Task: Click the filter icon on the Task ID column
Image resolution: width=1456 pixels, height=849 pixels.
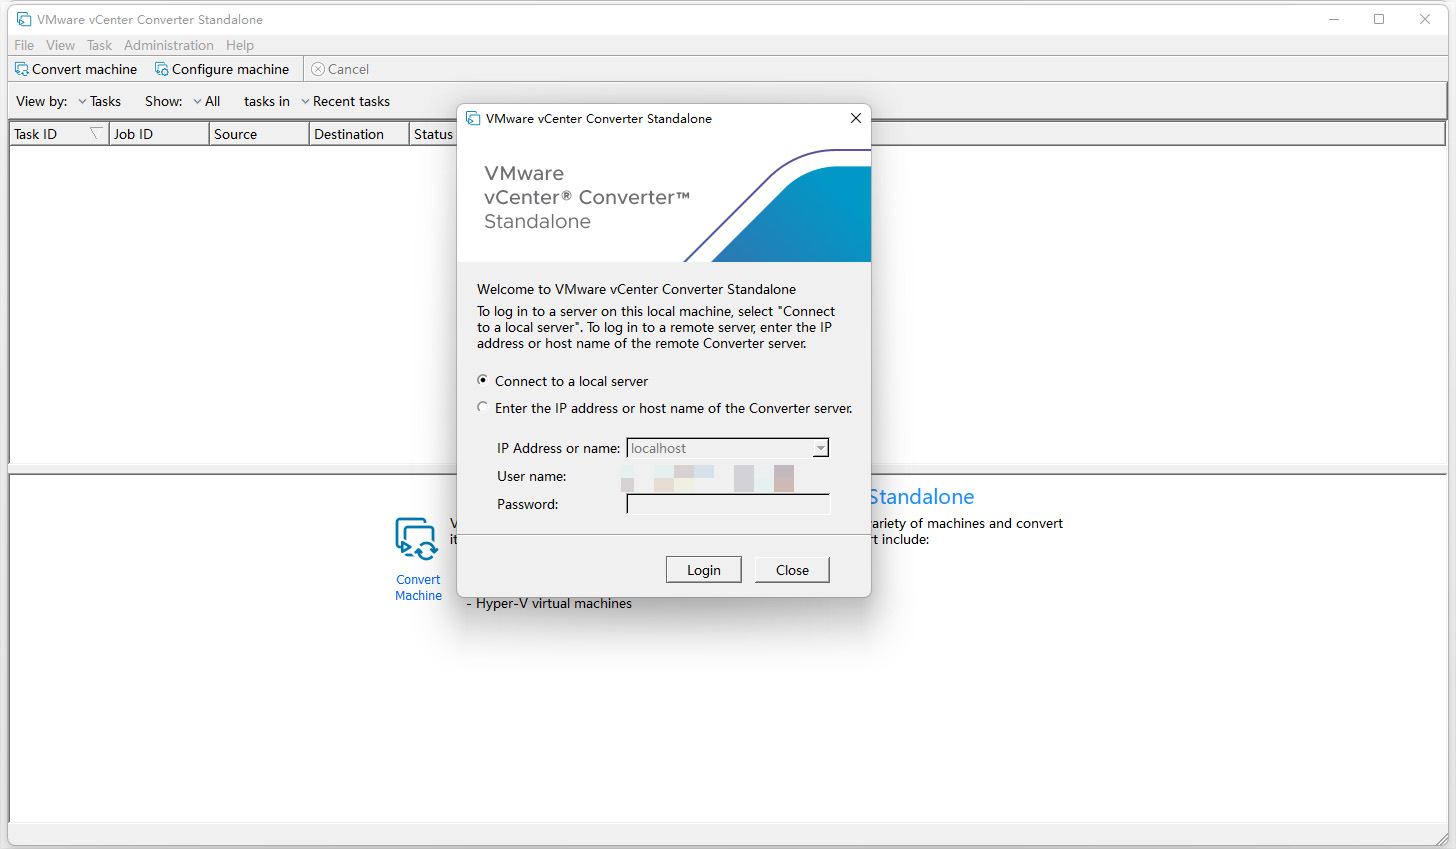Action: pos(96,131)
